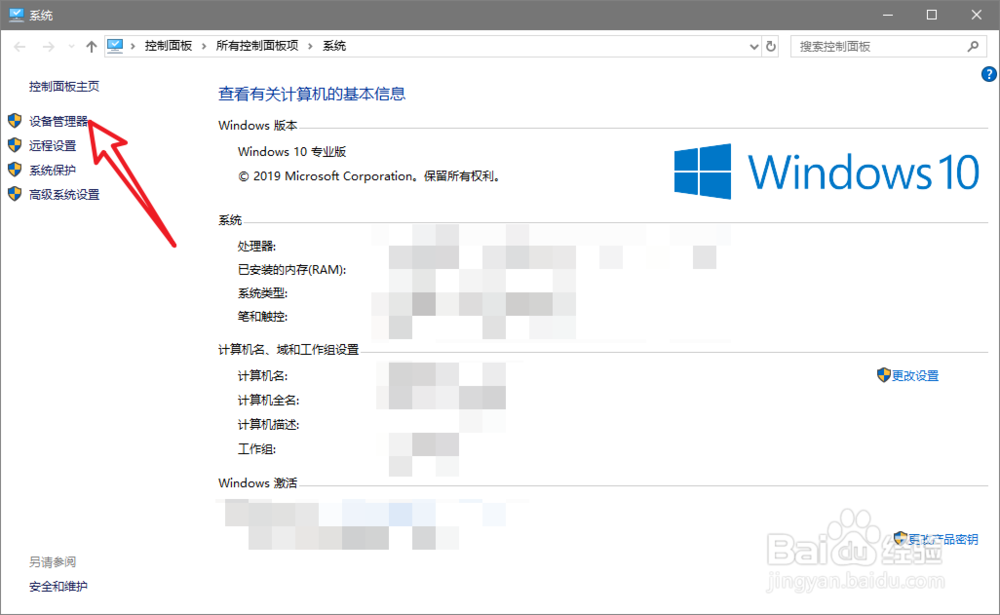Open address bar history dropdown
Viewport: 1000px width, 615px height.
754,47
